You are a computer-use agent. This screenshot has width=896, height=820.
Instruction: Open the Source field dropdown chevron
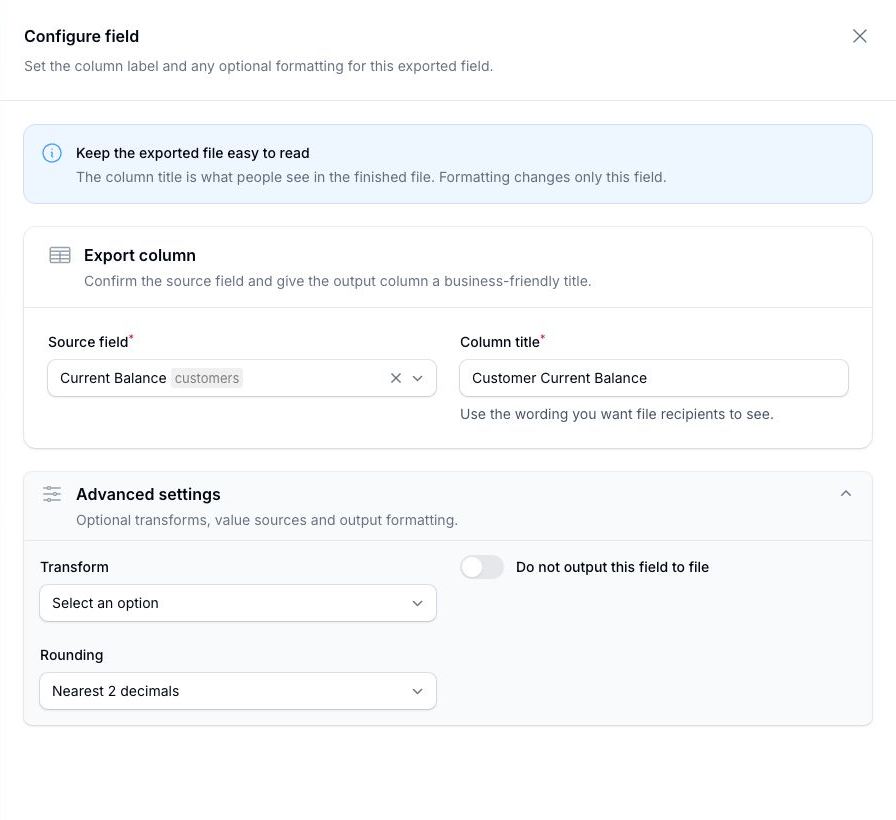coord(418,378)
